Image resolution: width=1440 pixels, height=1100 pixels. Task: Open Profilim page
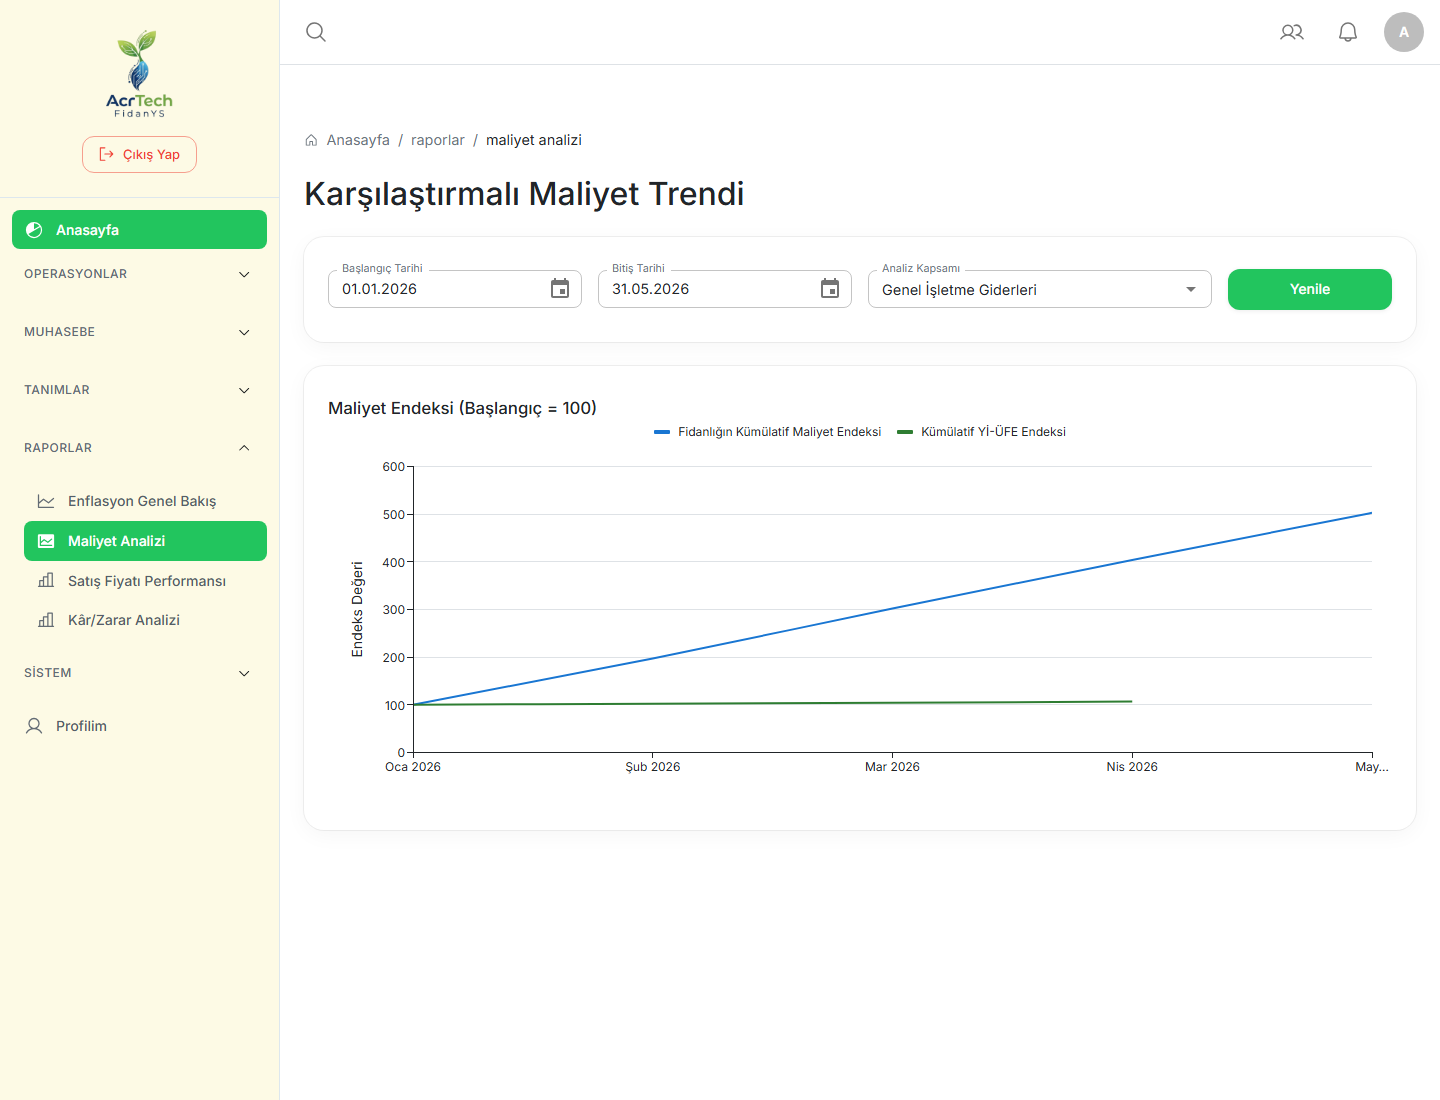[139, 726]
